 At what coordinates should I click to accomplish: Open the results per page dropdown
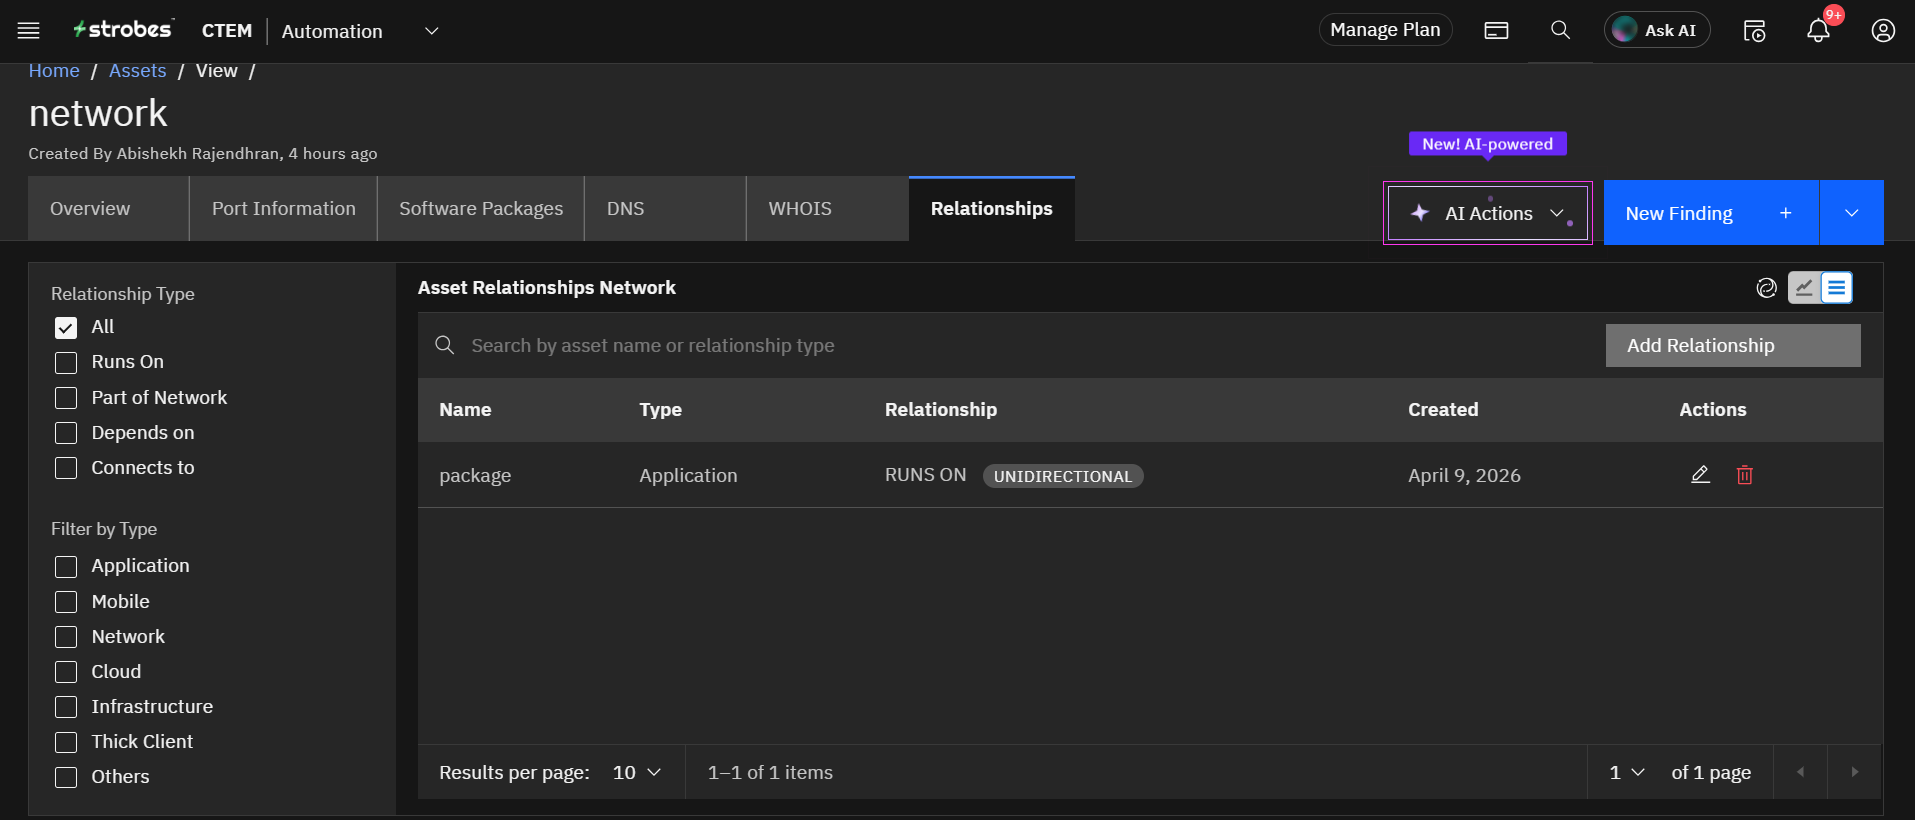coord(637,772)
